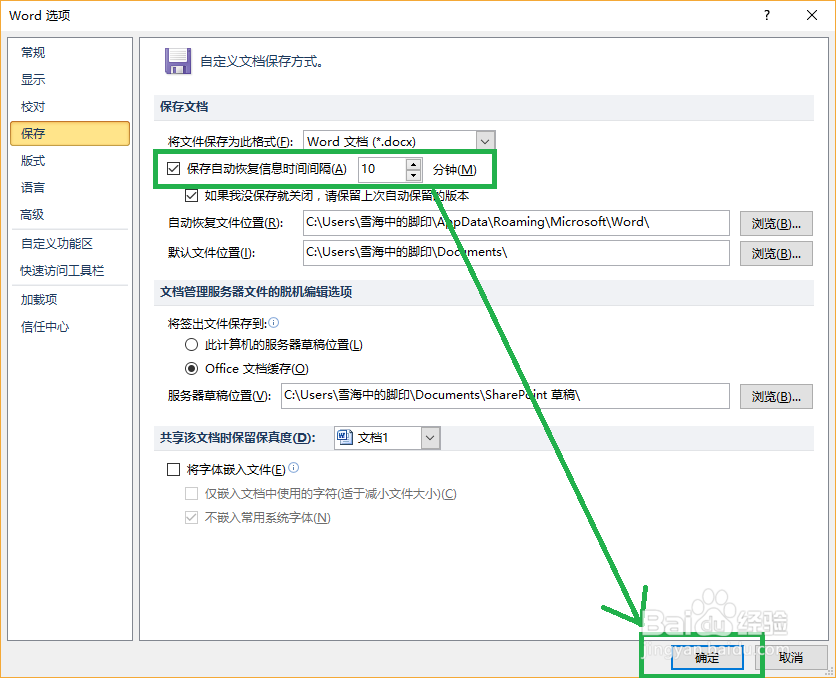Image resolution: width=836 pixels, height=678 pixels.
Task: Toggle 仅嵌入文档中使用的字符 checkbox
Action: 191,494
